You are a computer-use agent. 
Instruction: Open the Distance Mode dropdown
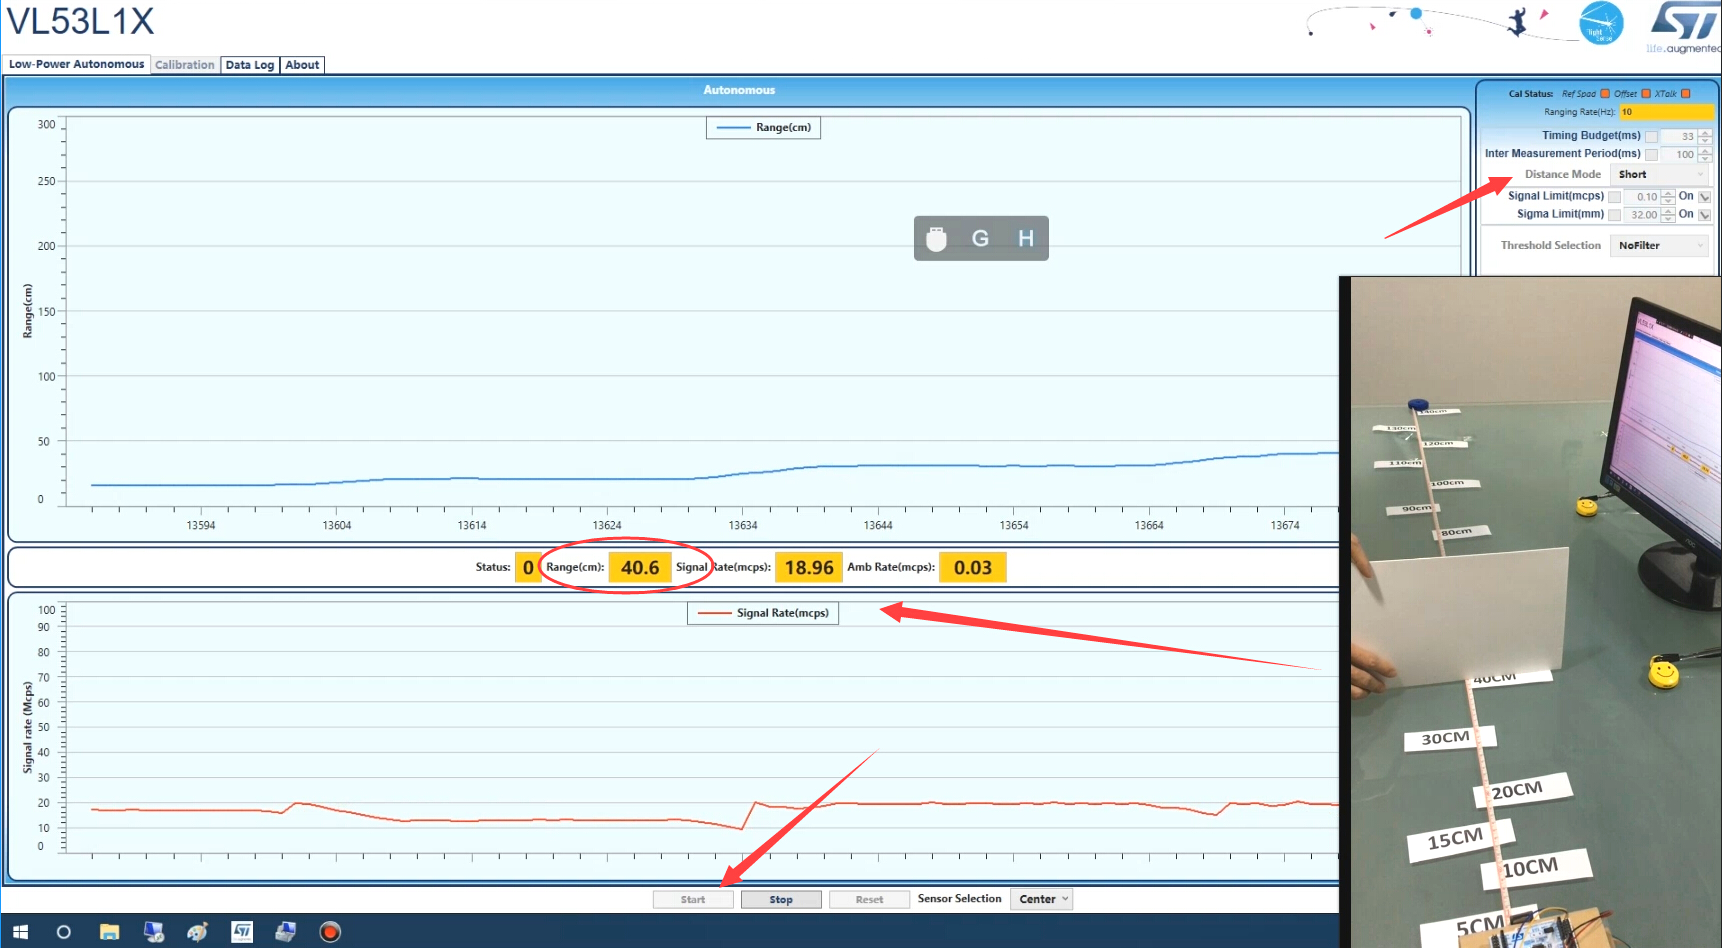coord(1660,174)
